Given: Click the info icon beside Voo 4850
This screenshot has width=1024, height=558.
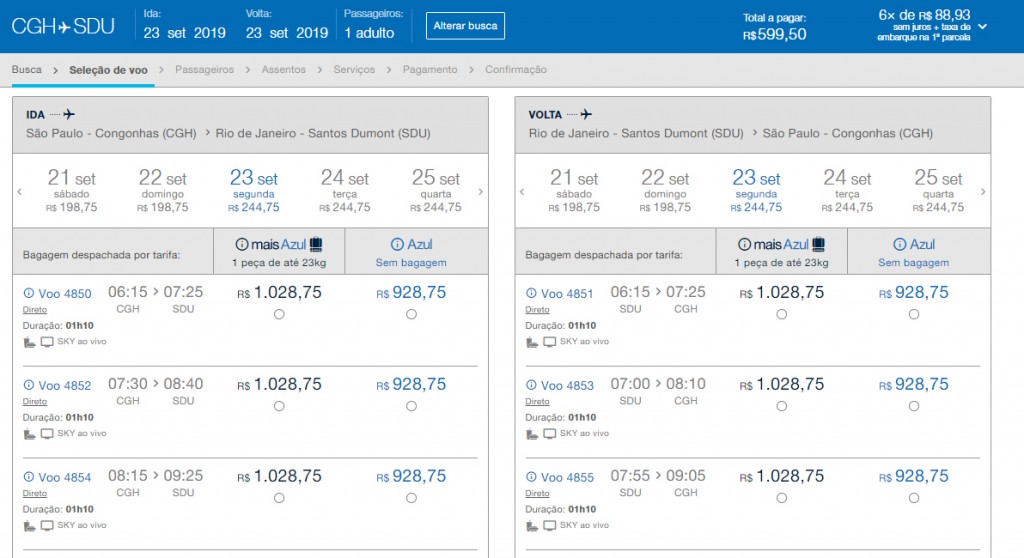Looking at the screenshot, I should 29,293.
